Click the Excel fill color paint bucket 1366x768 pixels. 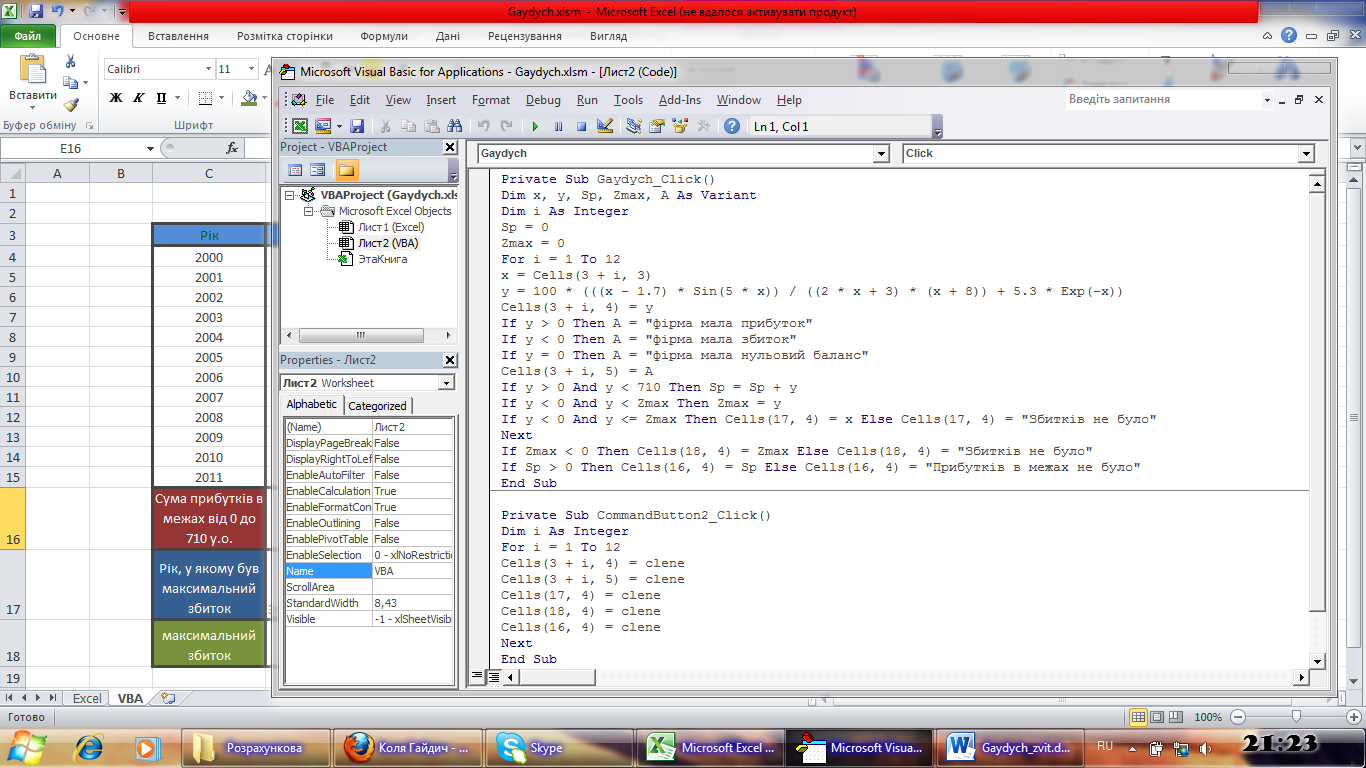point(250,98)
